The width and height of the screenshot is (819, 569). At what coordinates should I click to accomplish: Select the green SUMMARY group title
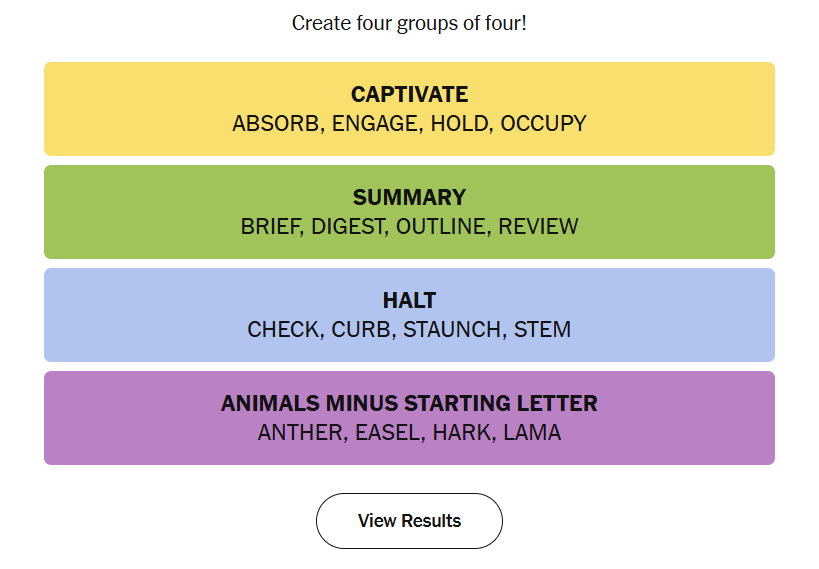coord(409,198)
